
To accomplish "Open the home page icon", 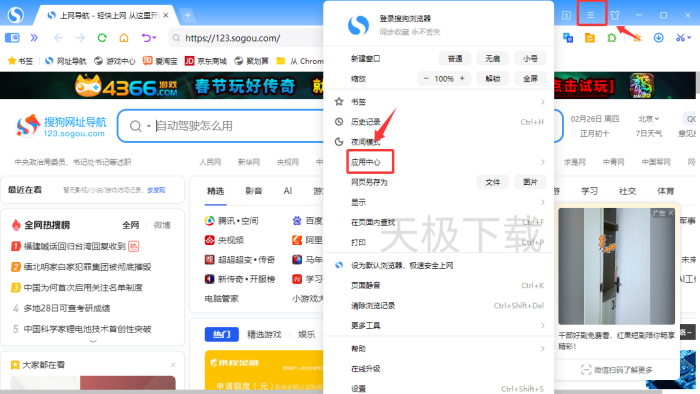I will (x=124, y=38).
